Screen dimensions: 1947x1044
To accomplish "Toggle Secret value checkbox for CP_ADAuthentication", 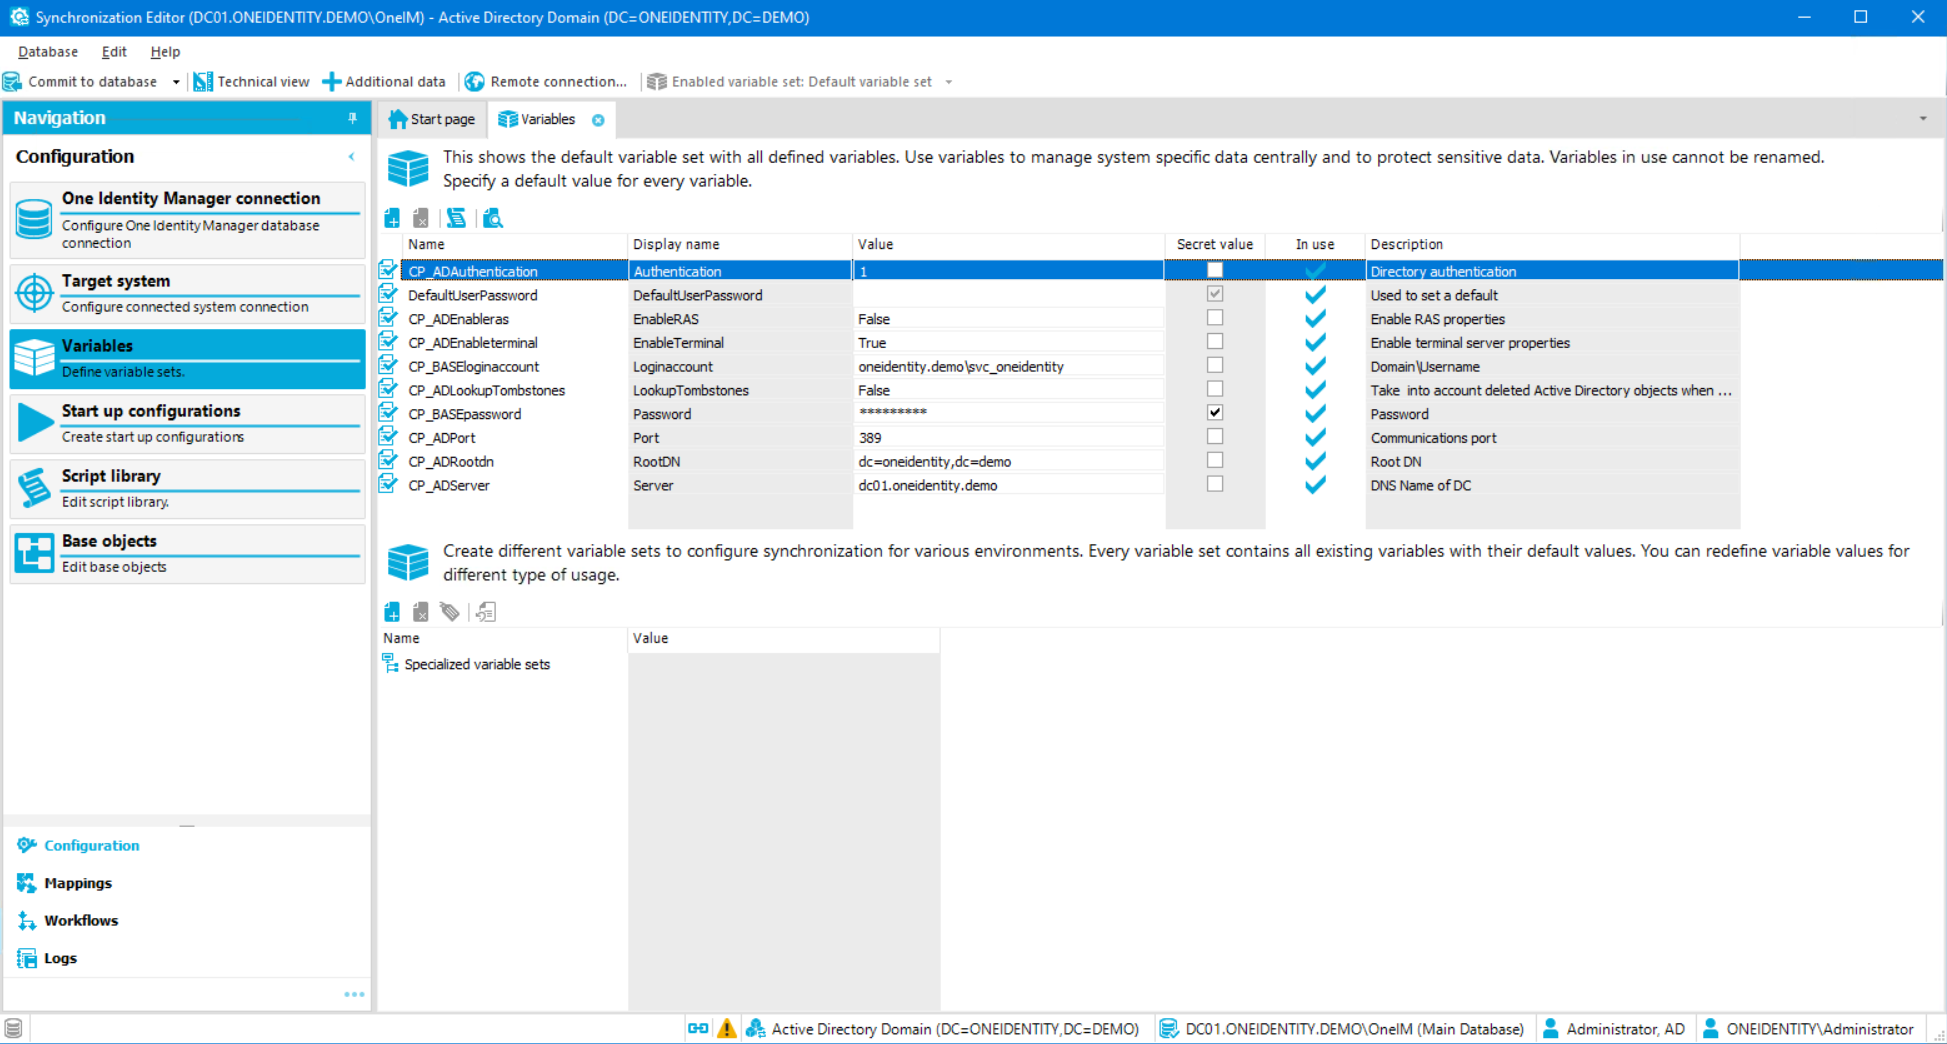I will tap(1215, 270).
